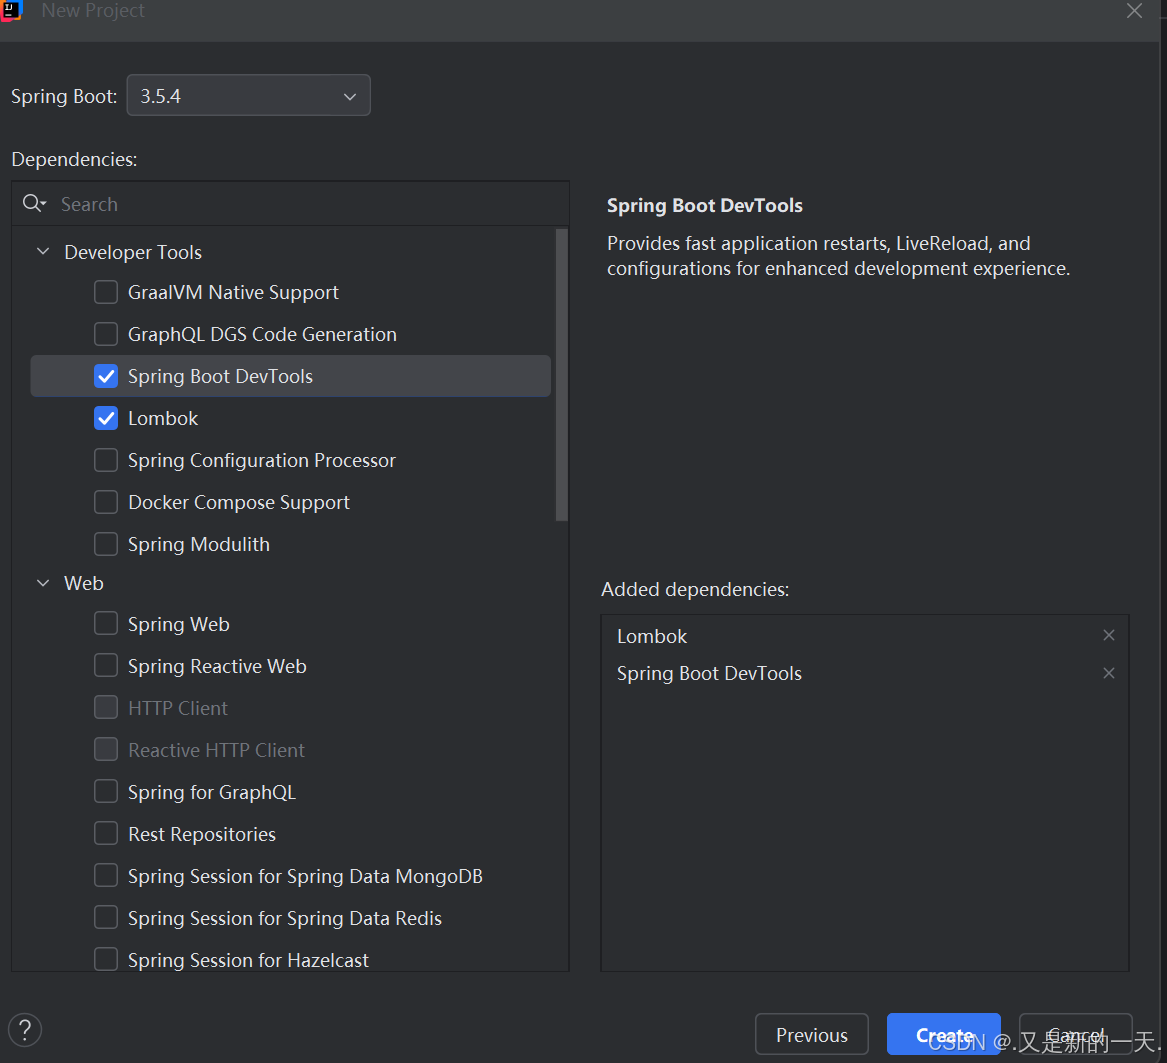
Task: Uncheck Spring Boot DevTools
Action: coord(106,376)
